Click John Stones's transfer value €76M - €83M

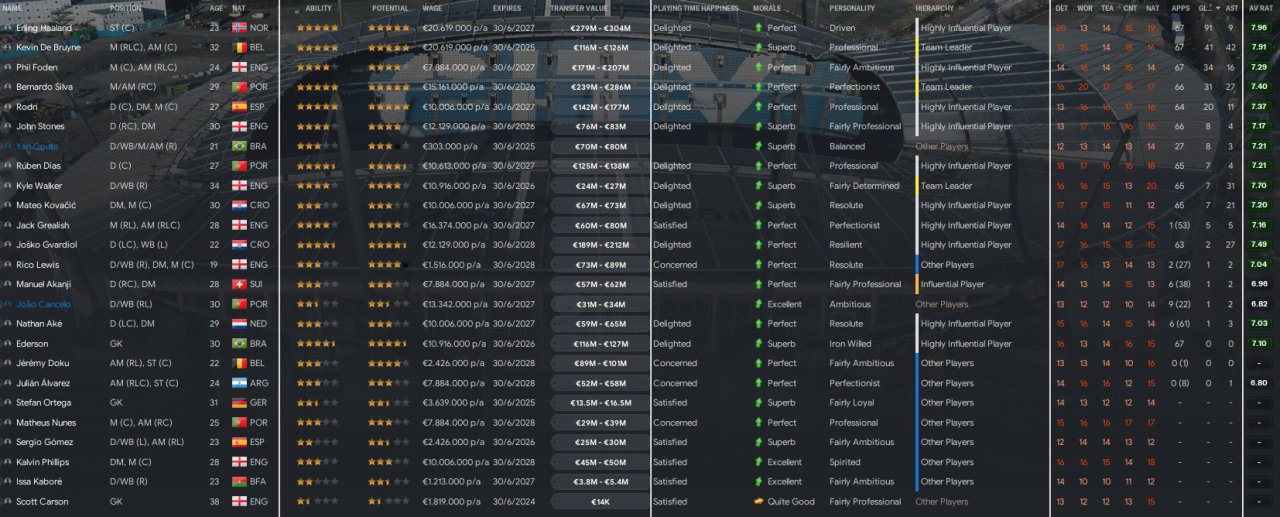[x=600, y=127]
